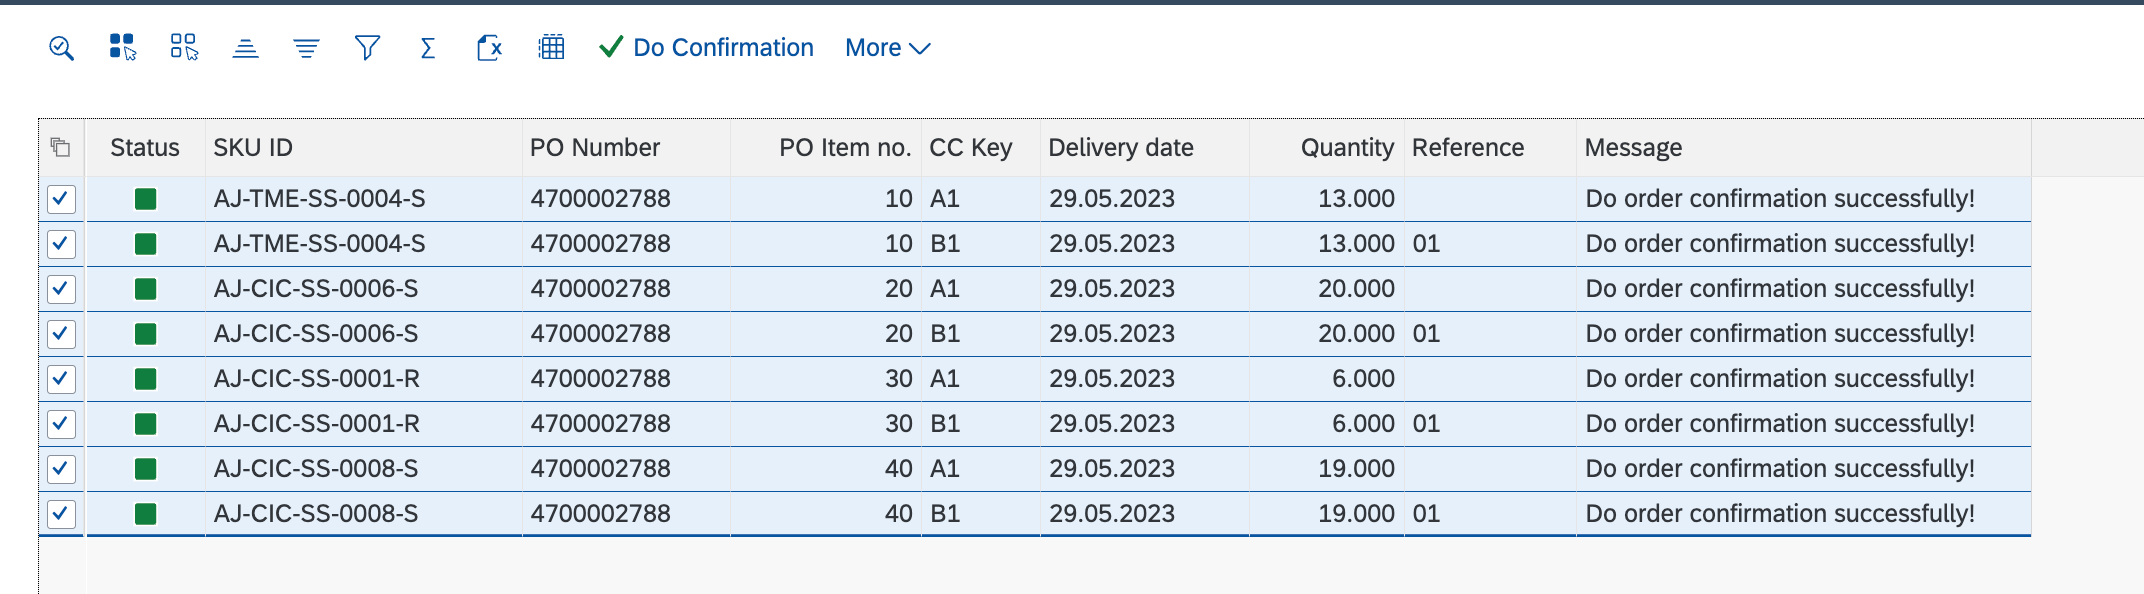Deselect the last row AJ-CIC-SS-0008-S B1 checkbox

click(61, 514)
